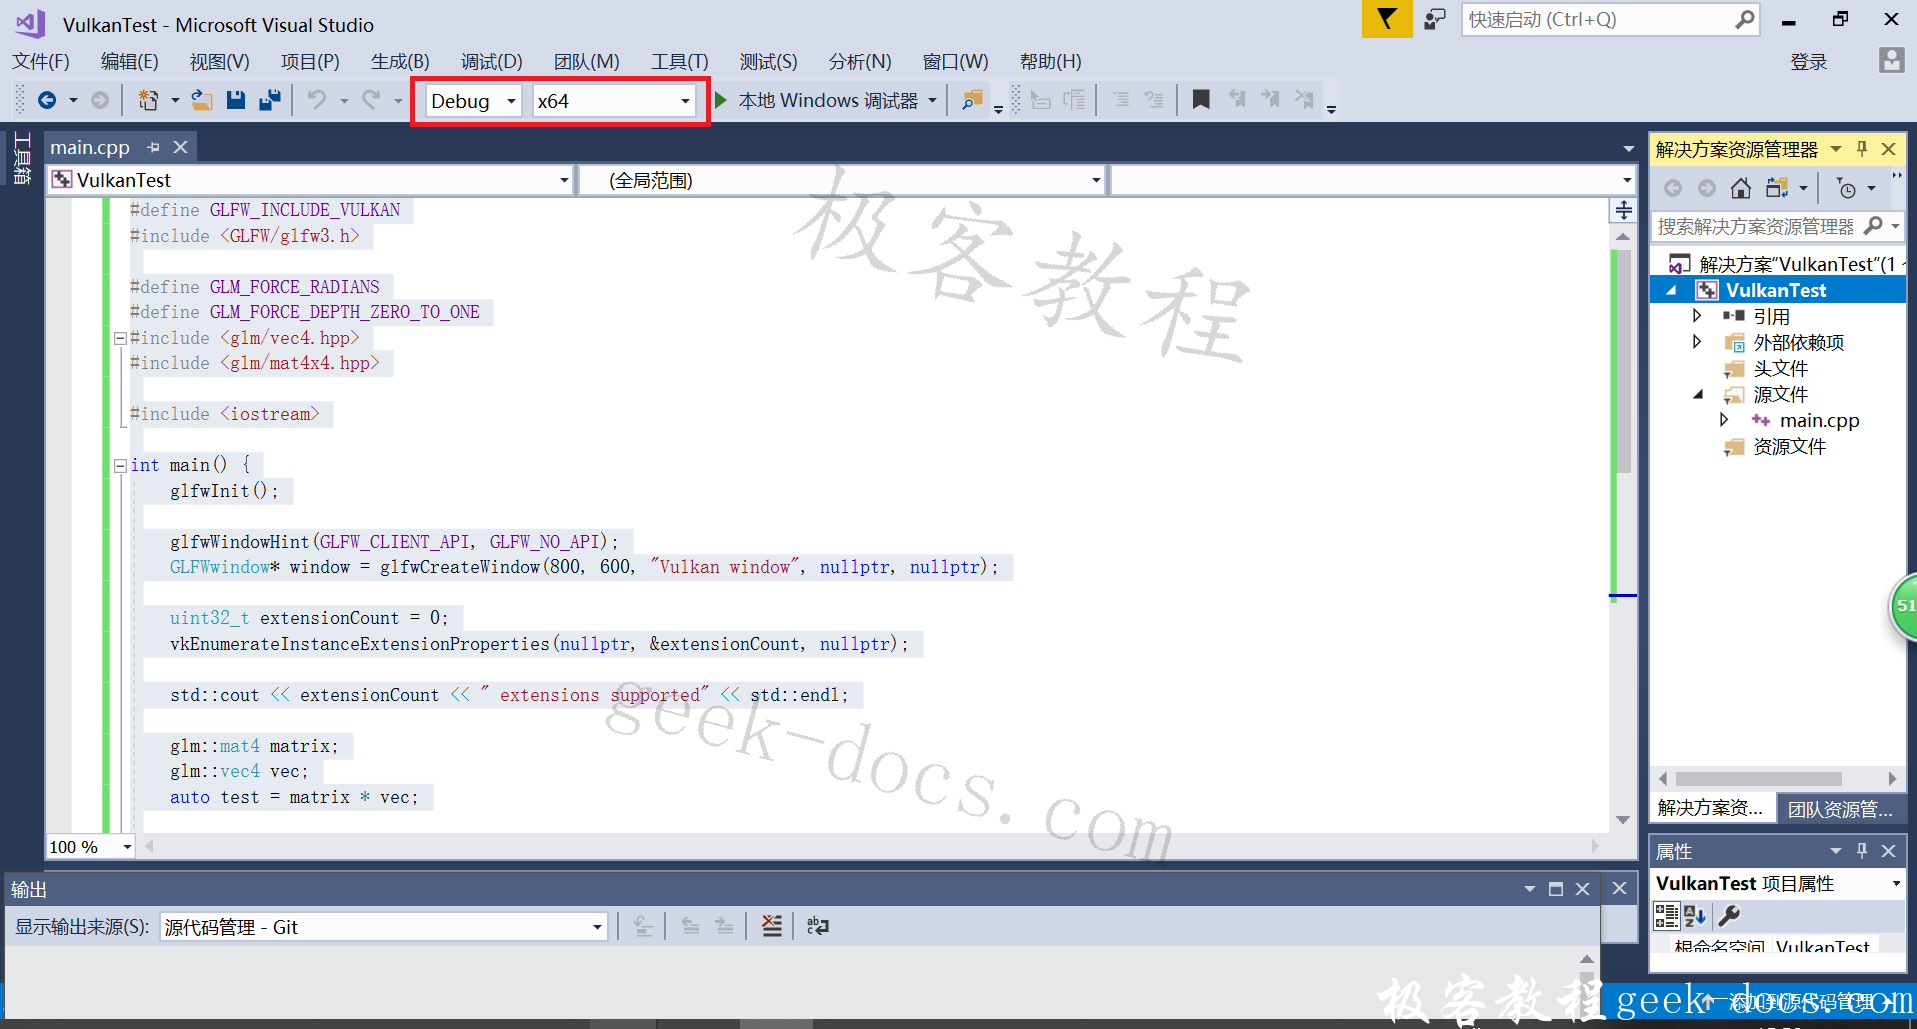
Task: Select the 资源文件 resource files folder
Action: (1789, 446)
